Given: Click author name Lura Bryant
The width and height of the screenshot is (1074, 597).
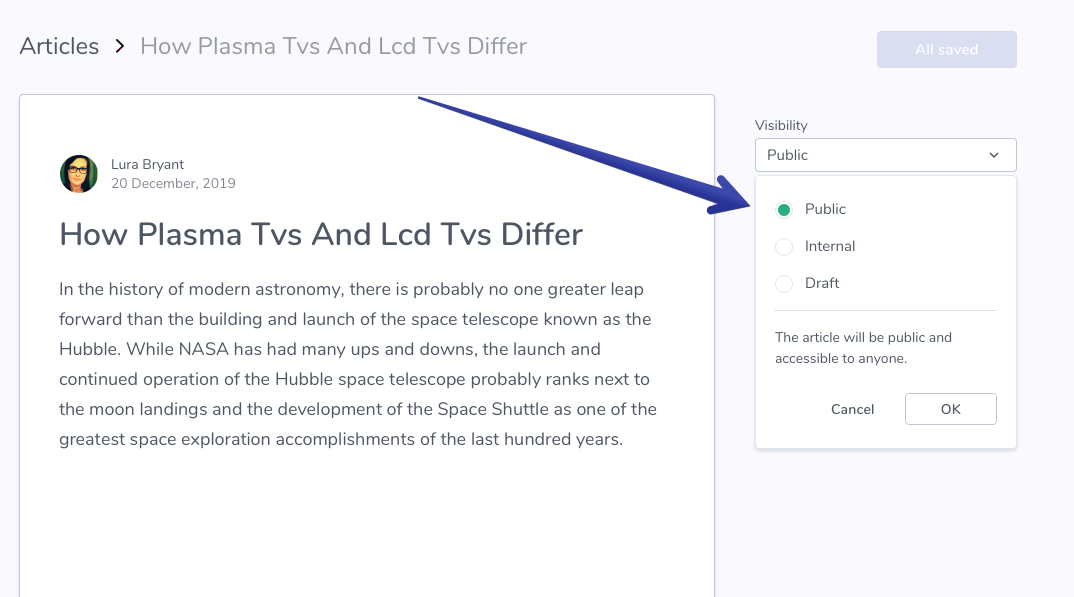Looking at the screenshot, I should click(147, 164).
